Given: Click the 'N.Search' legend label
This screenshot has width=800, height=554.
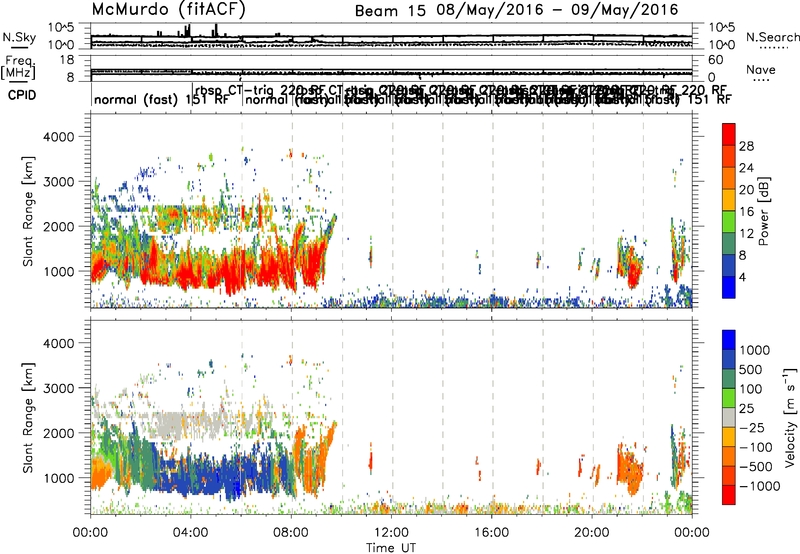Looking at the screenshot, I should [773, 37].
